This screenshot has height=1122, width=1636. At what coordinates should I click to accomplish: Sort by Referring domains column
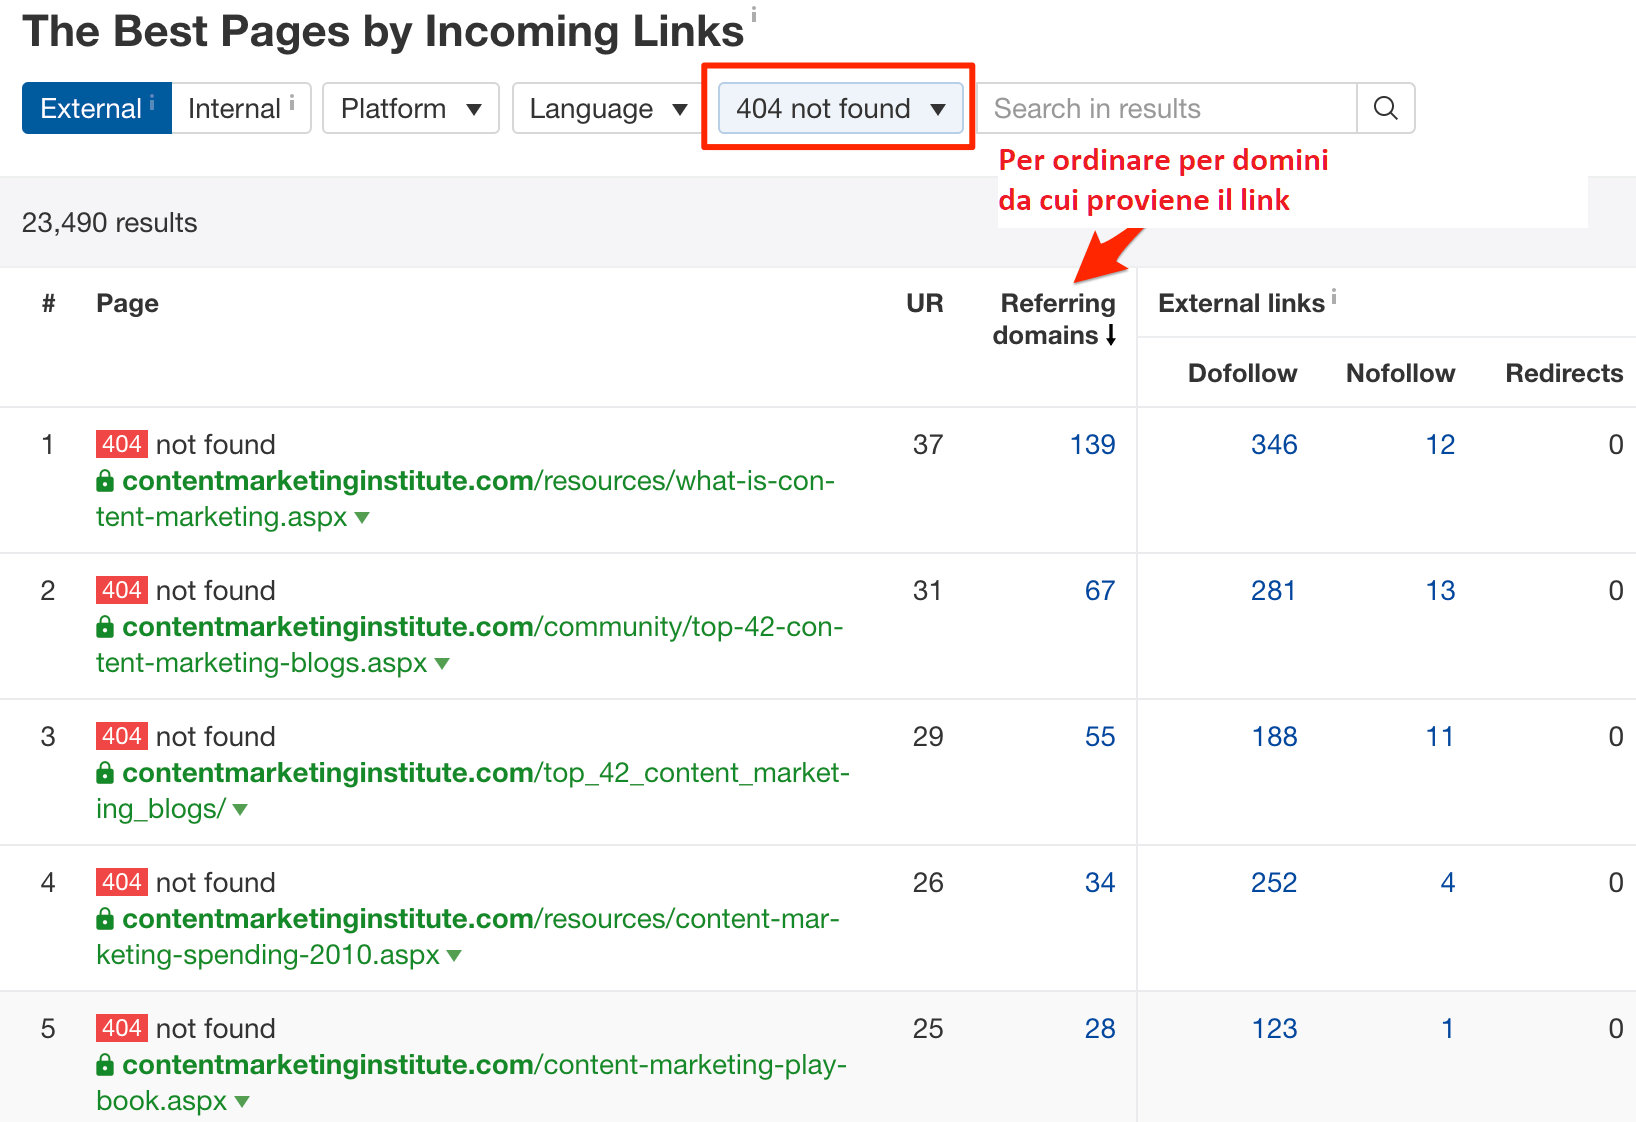1054,319
